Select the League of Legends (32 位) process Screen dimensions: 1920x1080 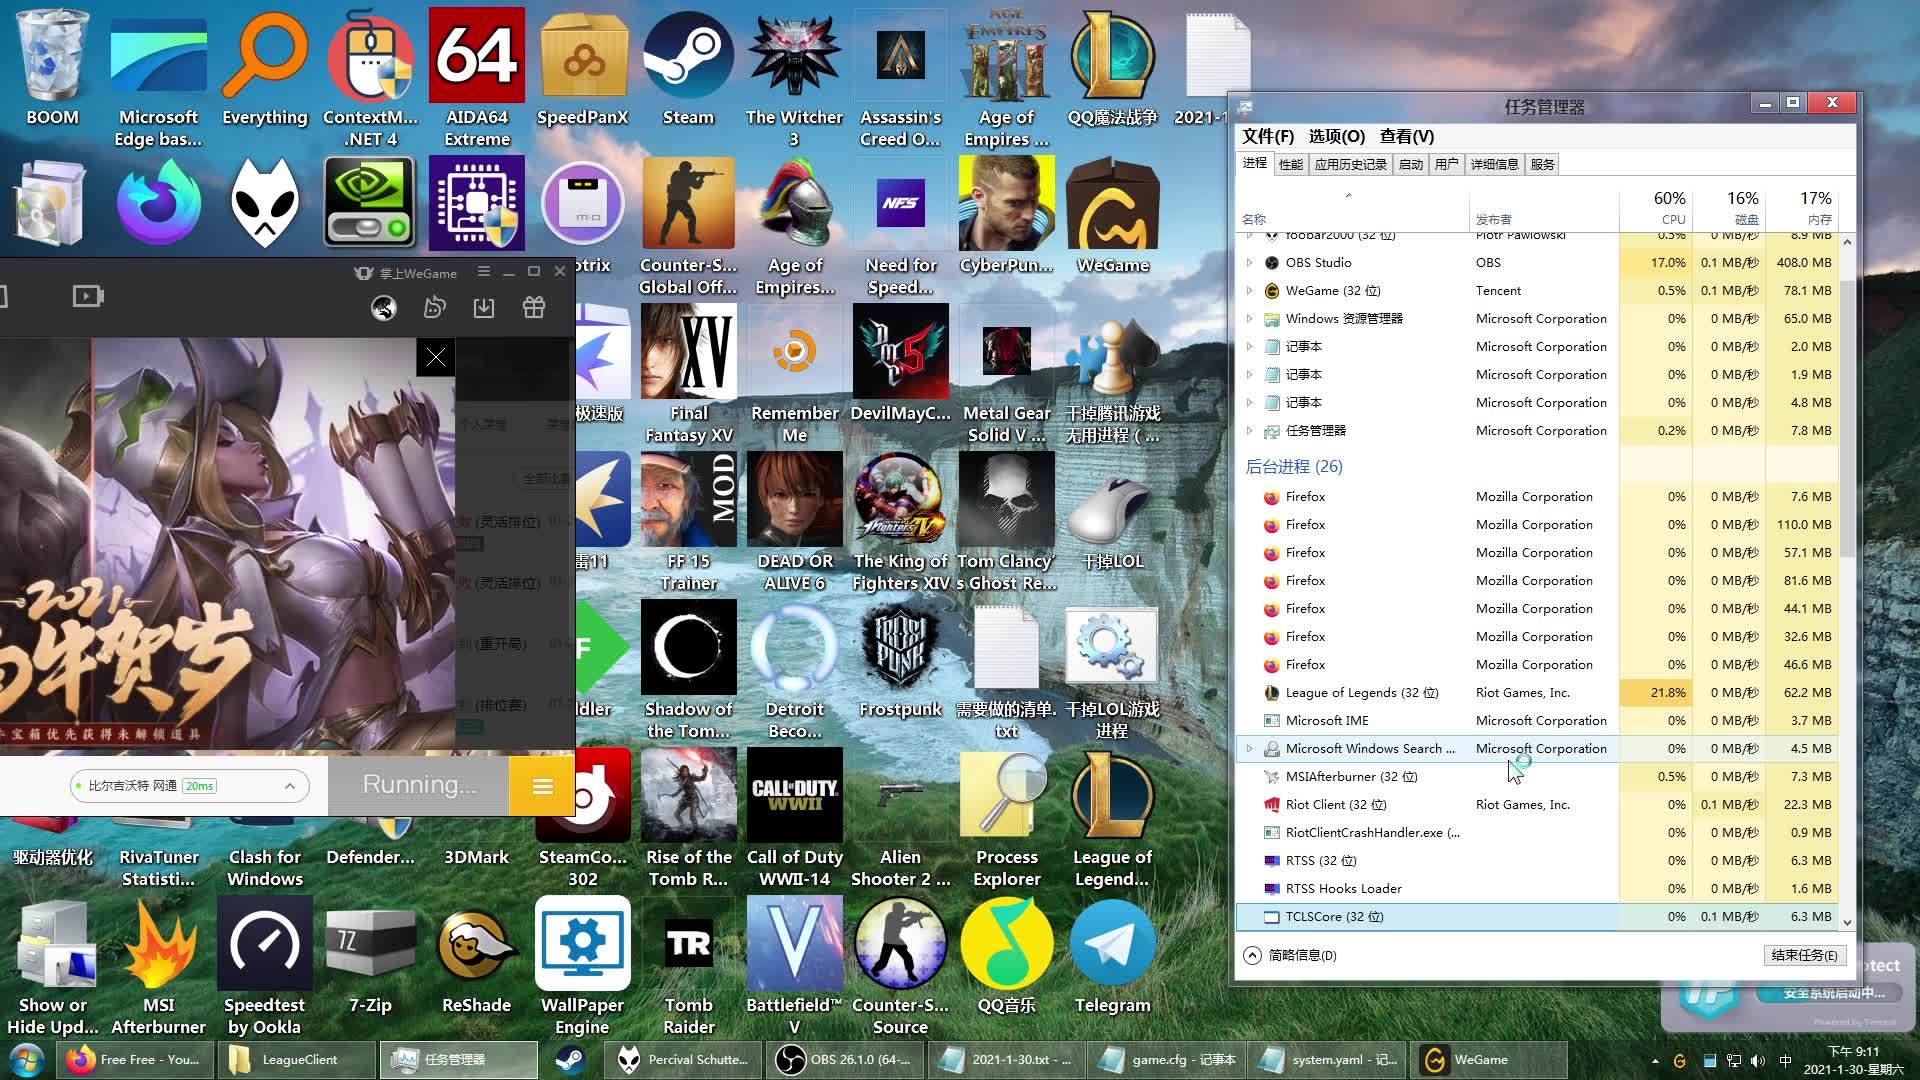pyautogui.click(x=1538, y=693)
